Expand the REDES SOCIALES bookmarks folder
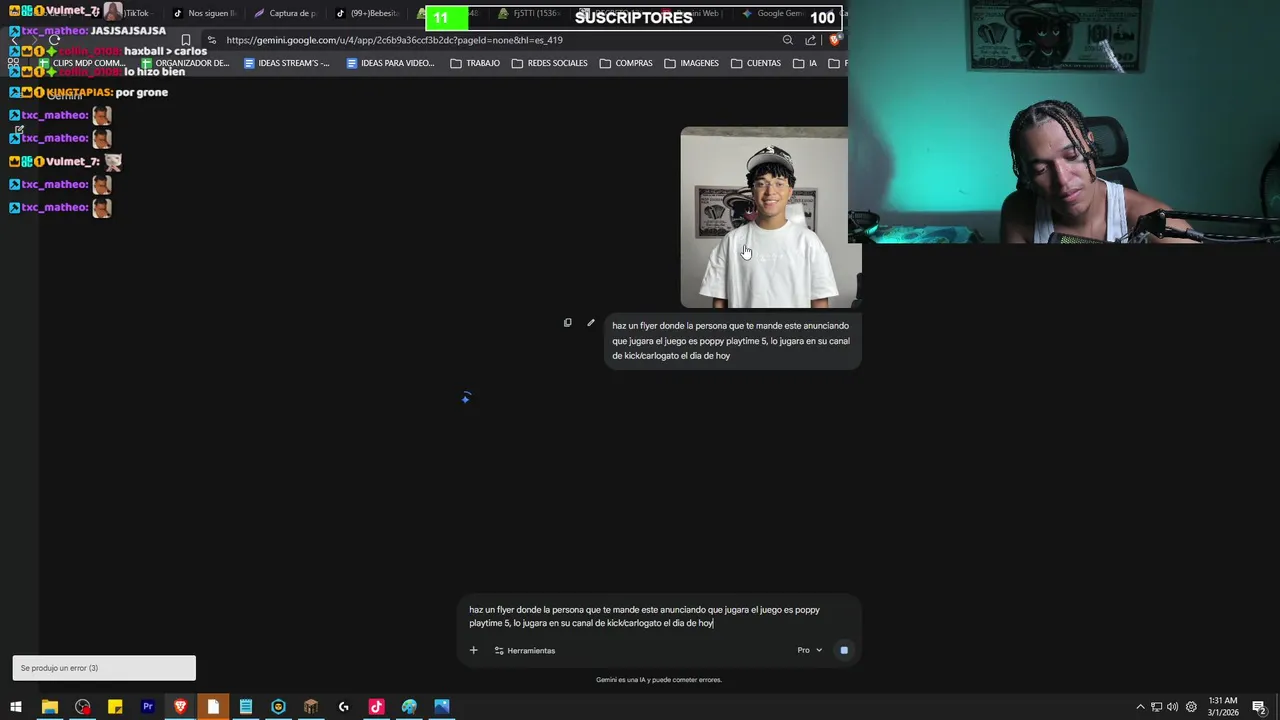The width and height of the screenshot is (1280, 720). click(x=549, y=63)
